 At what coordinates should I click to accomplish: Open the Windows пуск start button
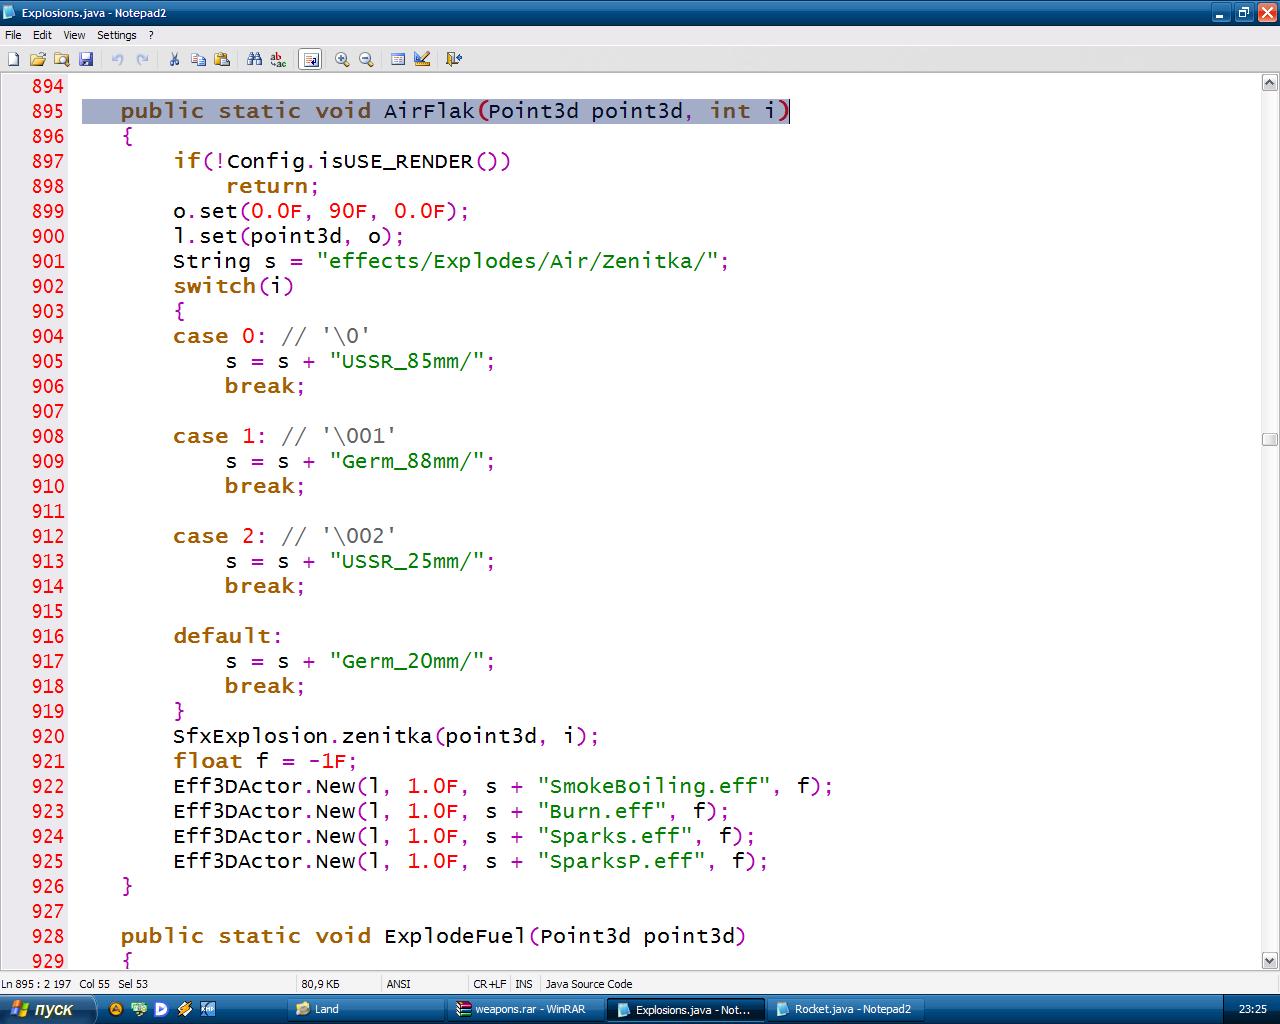(47, 1009)
